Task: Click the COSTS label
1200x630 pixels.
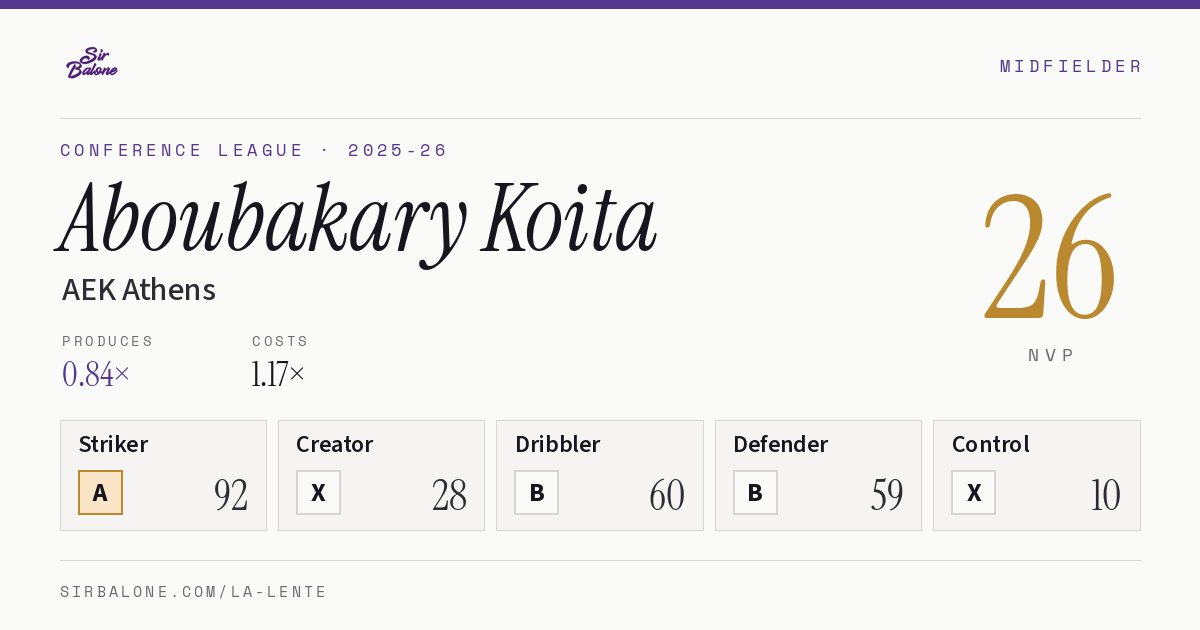Action: click(280, 341)
